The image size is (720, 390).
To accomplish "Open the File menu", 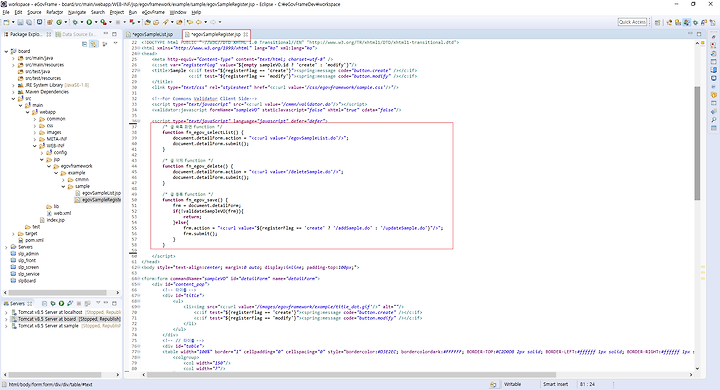I will pyautogui.click(x=6, y=12).
